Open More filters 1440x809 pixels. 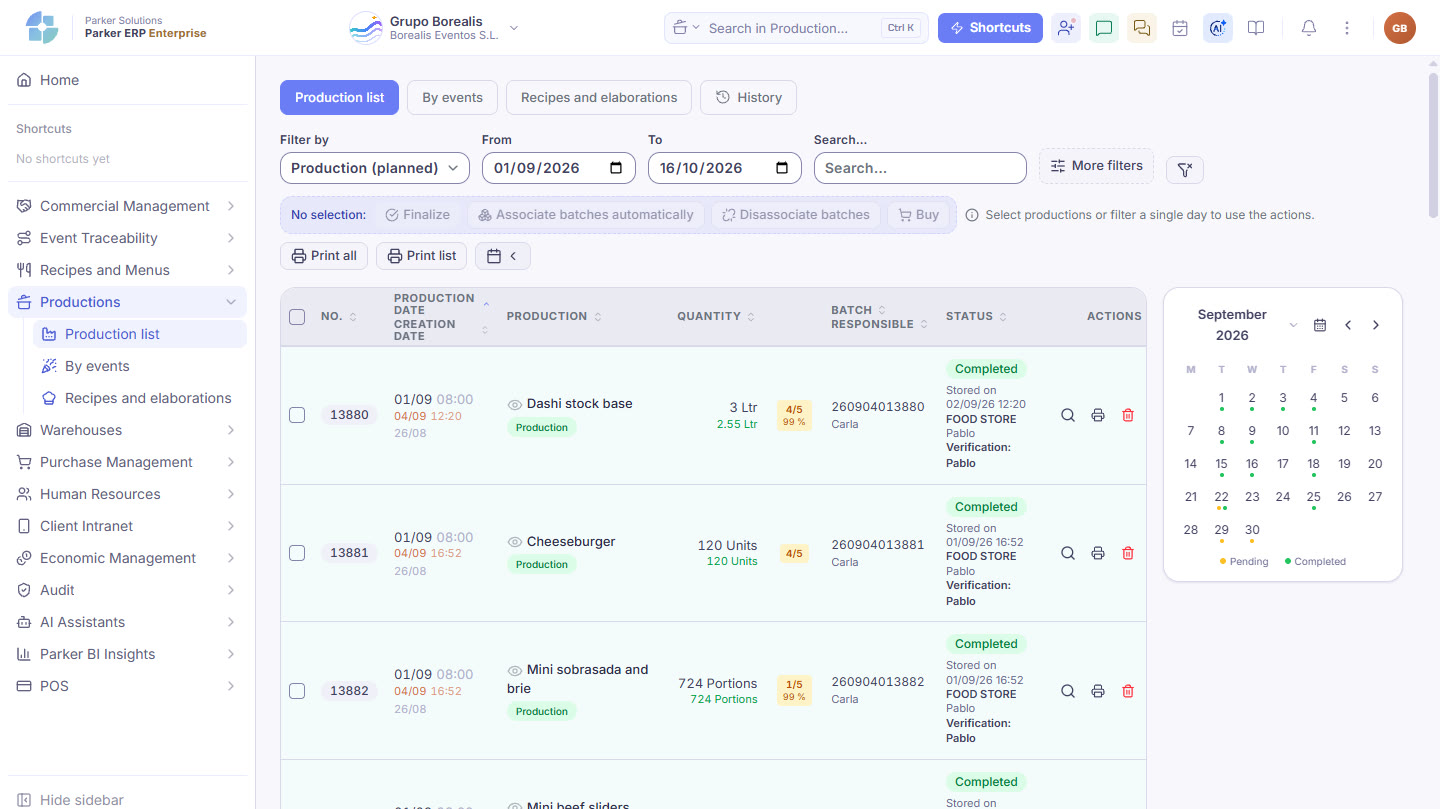1096,166
